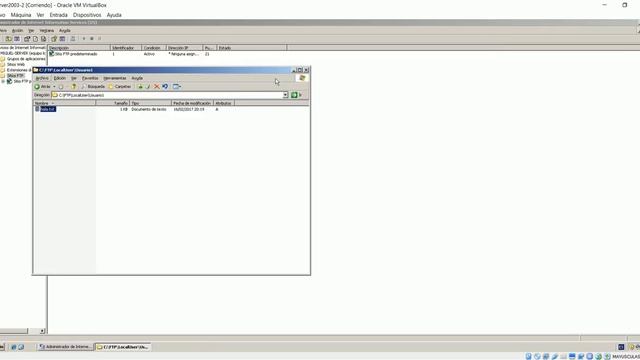Click the red X delete icon
Viewport: 640px width, 360px height.
[x=157, y=87]
